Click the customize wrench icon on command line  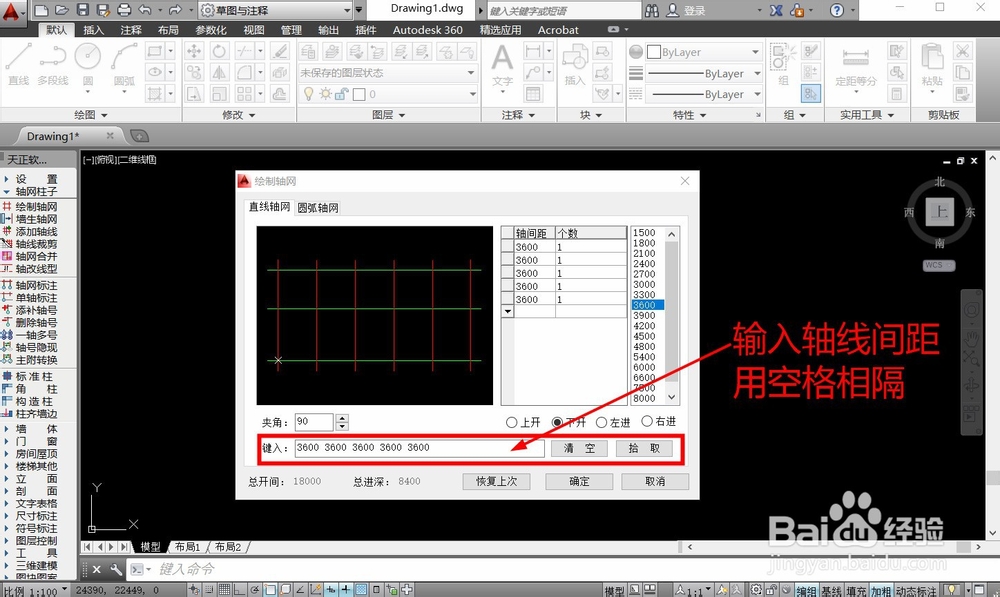[116, 569]
